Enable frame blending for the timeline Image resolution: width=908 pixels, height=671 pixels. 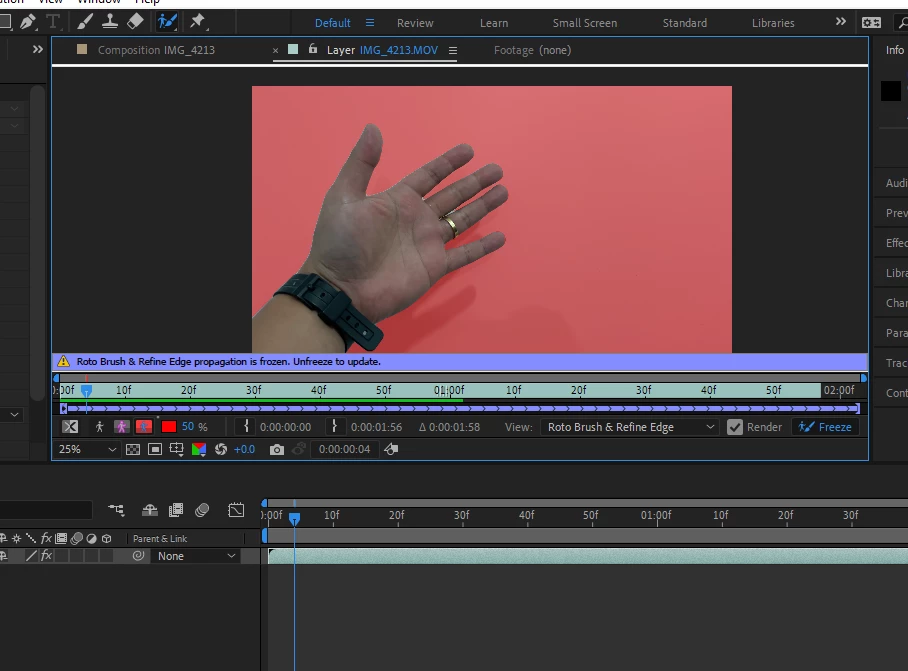click(x=175, y=510)
